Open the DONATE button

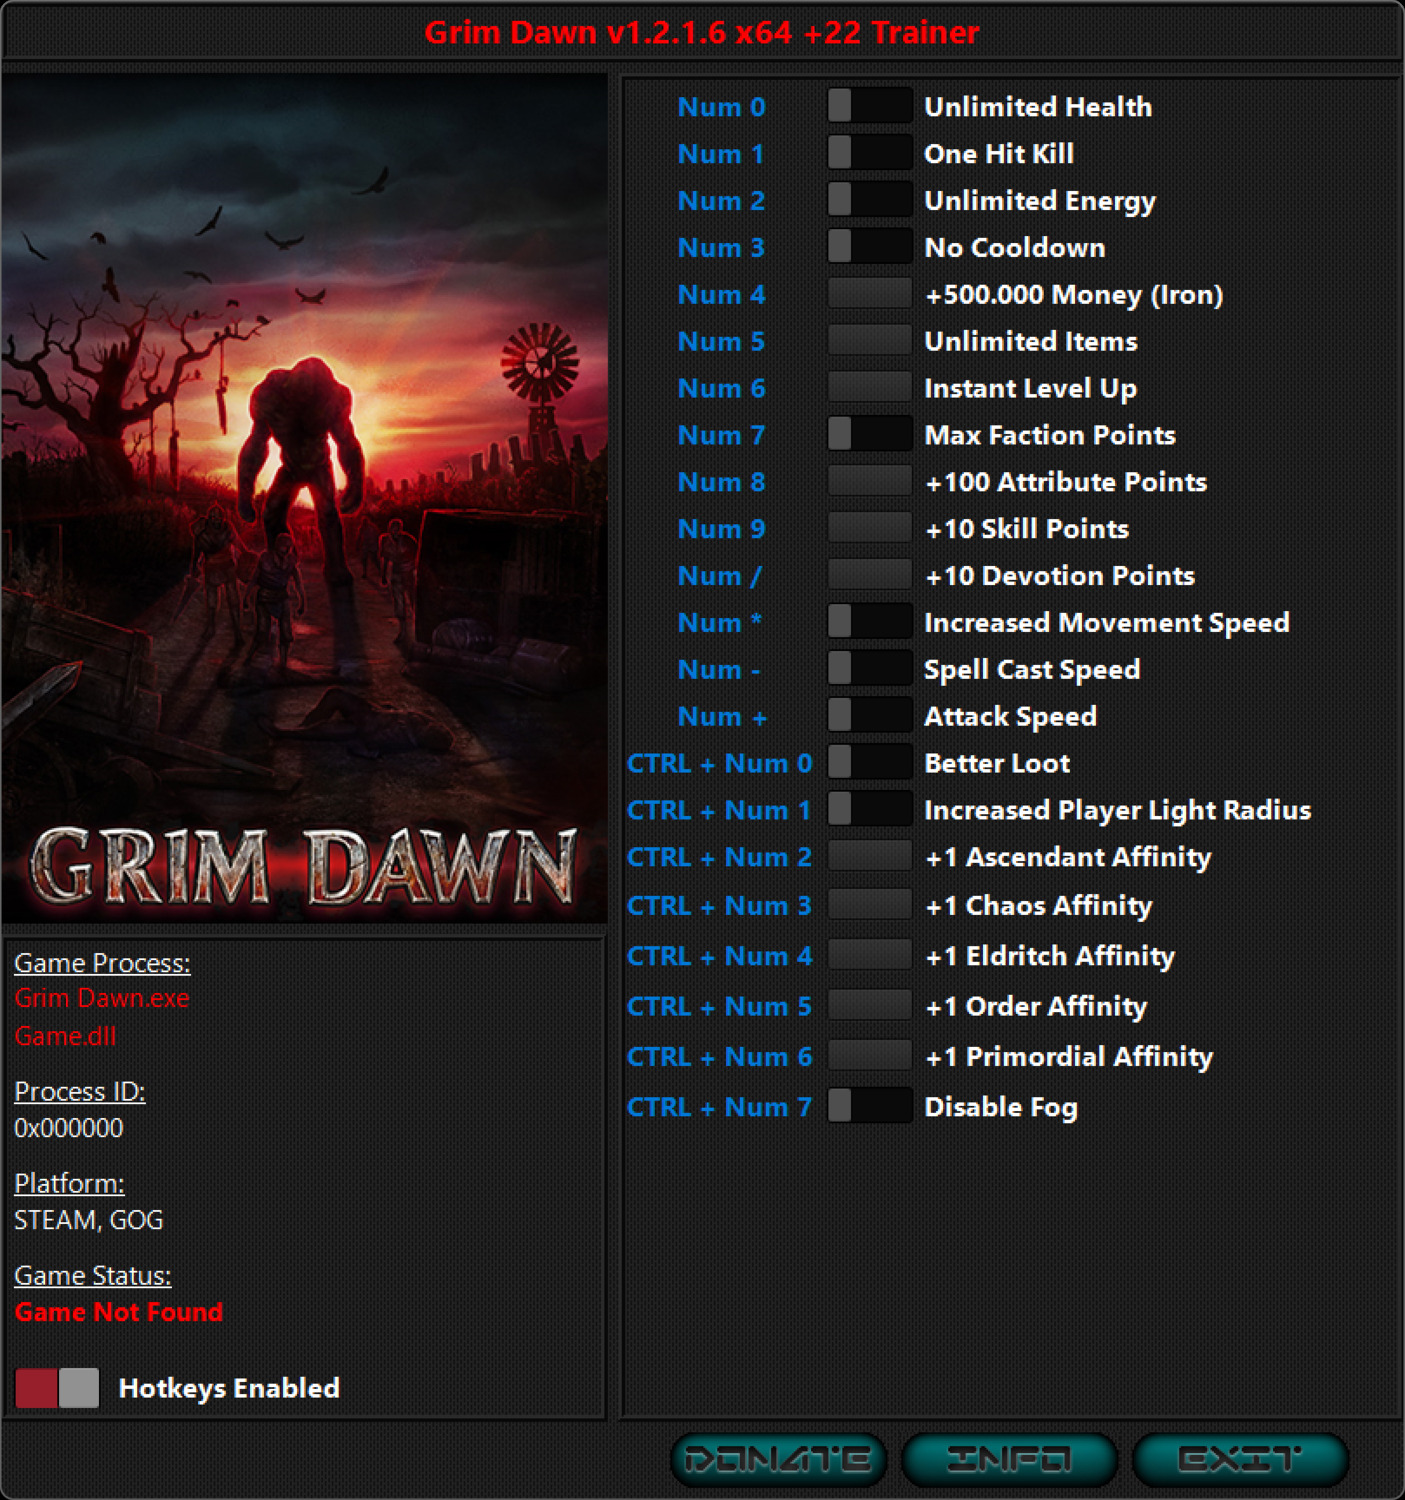coord(778,1460)
